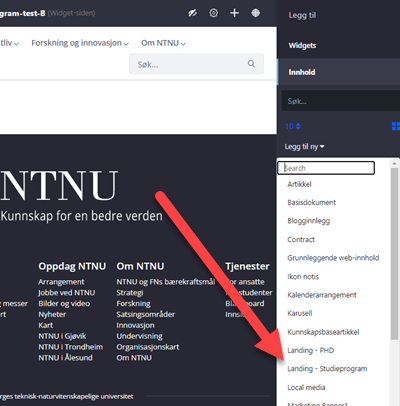Open the Nyheter footer link

pyautogui.click(x=52, y=314)
